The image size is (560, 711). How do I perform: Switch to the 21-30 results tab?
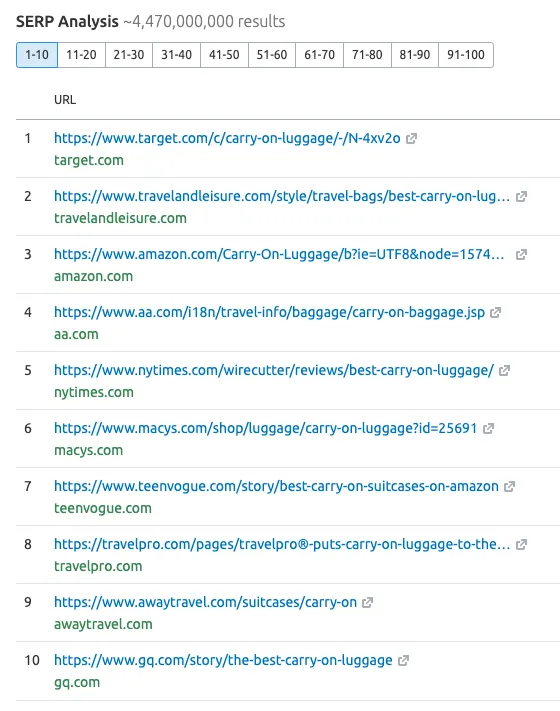129,55
